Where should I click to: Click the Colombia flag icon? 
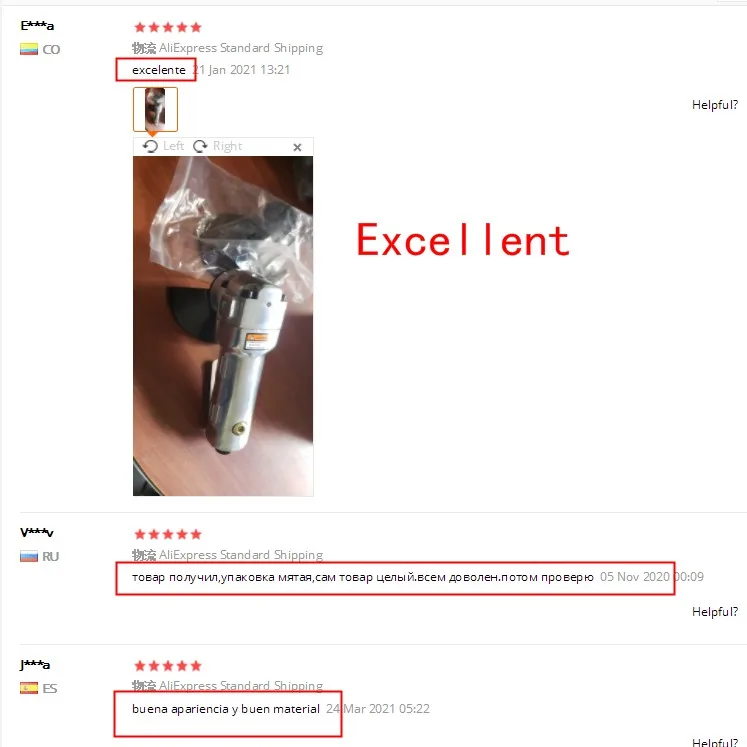(x=29, y=49)
